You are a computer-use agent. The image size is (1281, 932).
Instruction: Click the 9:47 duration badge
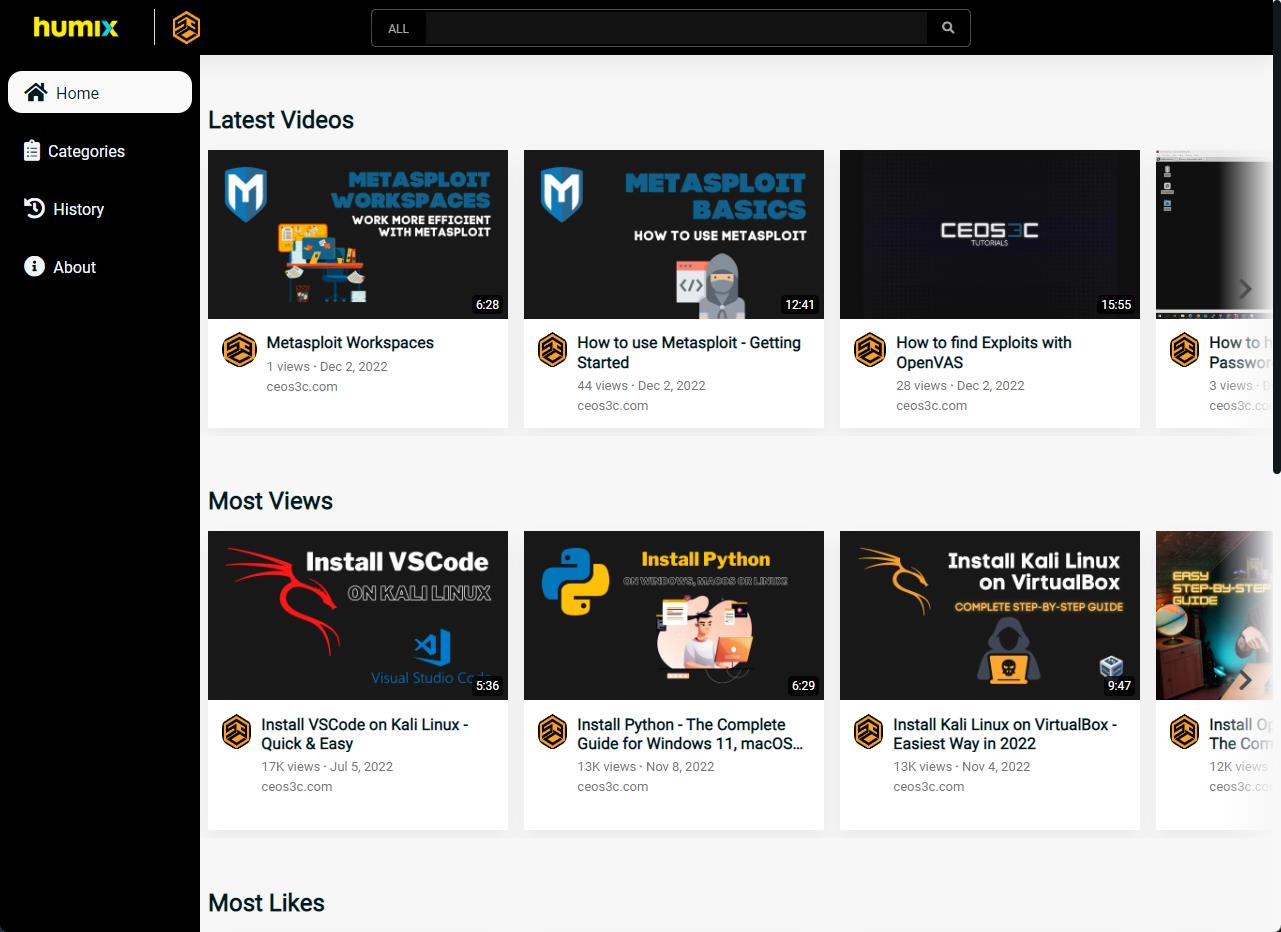(1119, 685)
